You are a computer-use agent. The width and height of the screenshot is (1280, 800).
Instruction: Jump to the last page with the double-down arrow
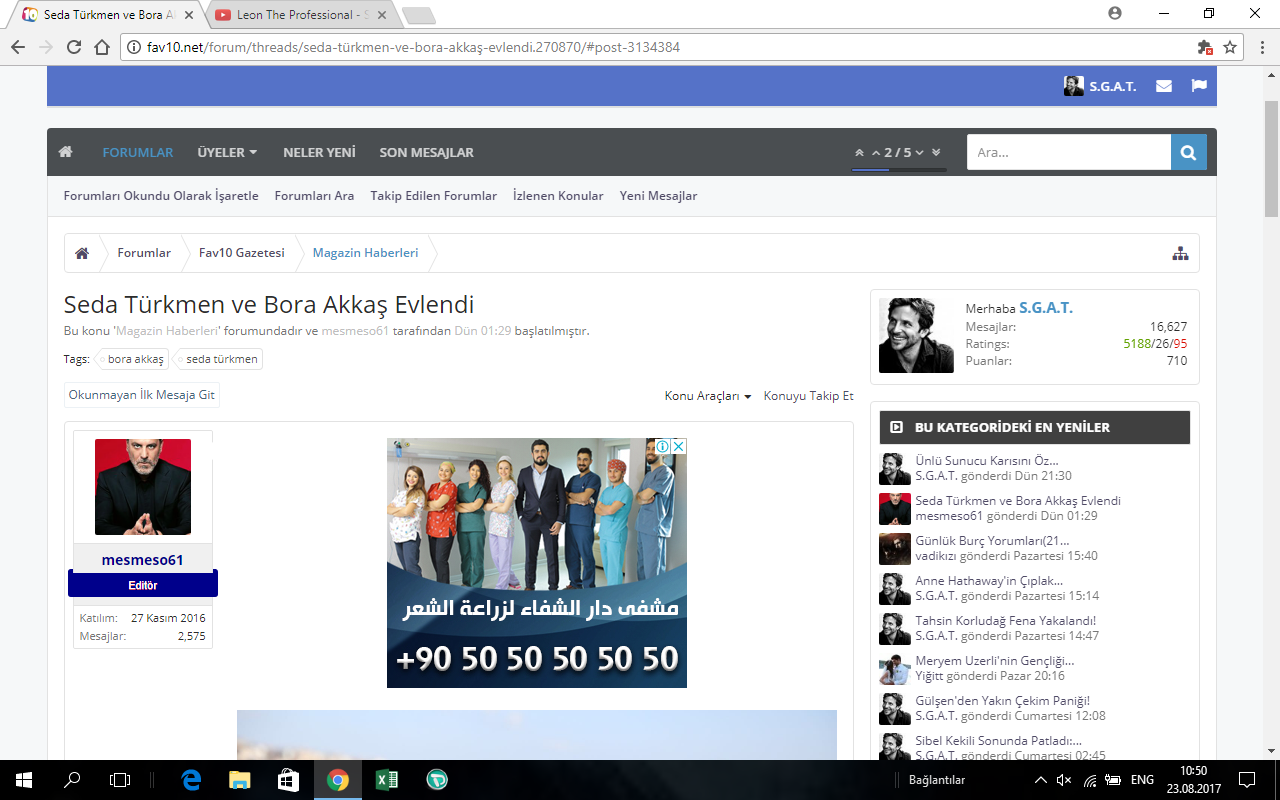(936, 153)
